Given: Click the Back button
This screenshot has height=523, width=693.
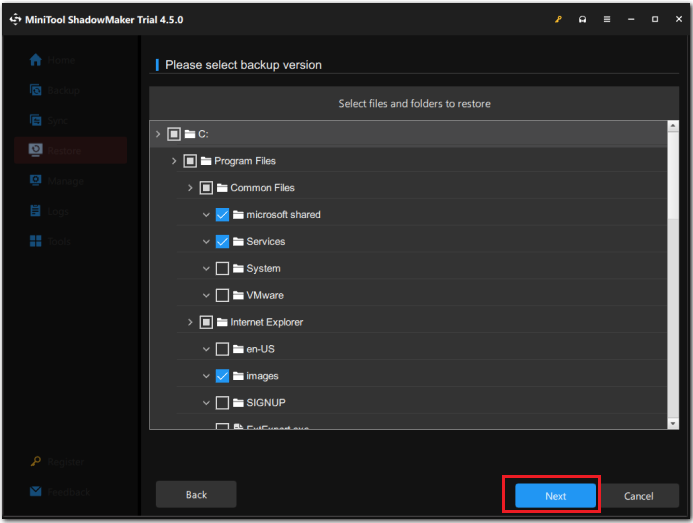Looking at the screenshot, I should pos(196,494).
